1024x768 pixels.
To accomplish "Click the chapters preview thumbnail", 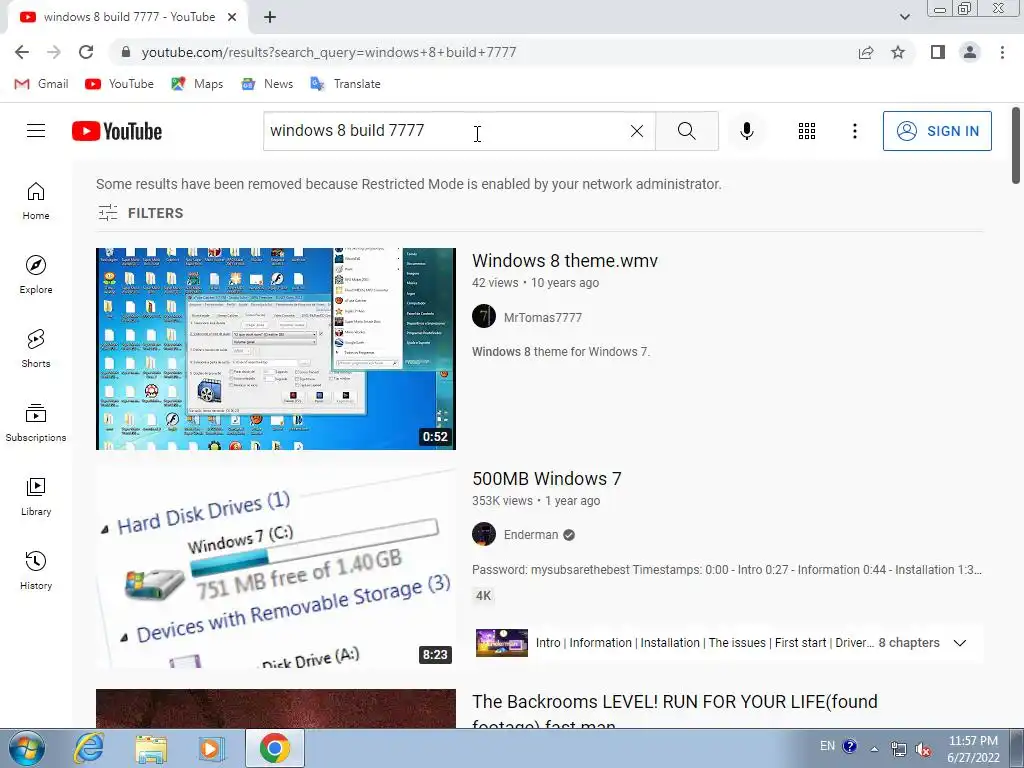I will (x=502, y=643).
